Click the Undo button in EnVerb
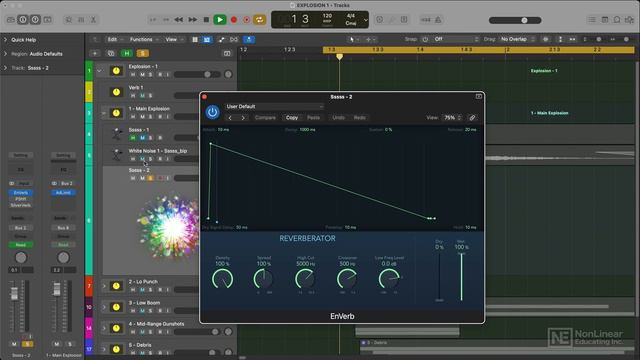Viewport: 640px width, 360px height. [338, 118]
